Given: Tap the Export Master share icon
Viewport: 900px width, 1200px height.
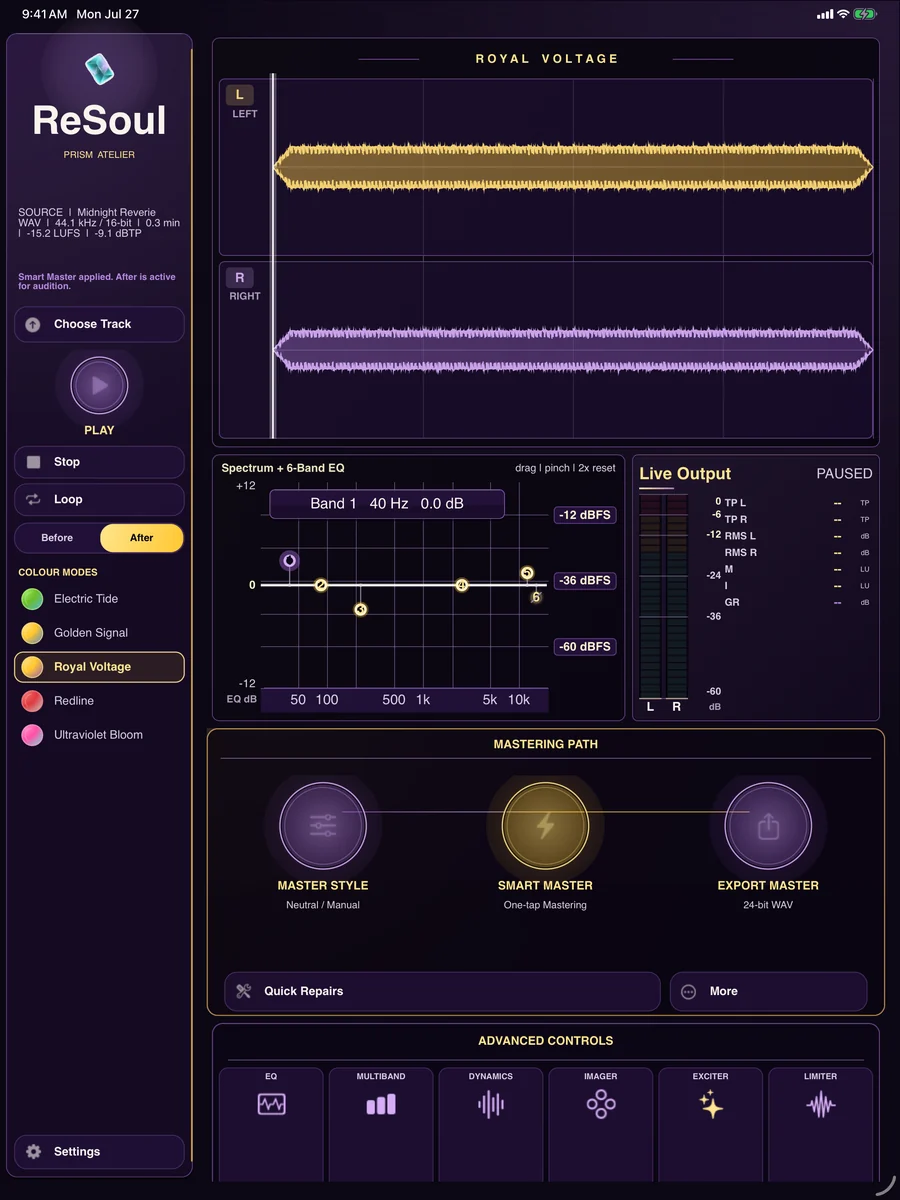Looking at the screenshot, I should (x=768, y=826).
